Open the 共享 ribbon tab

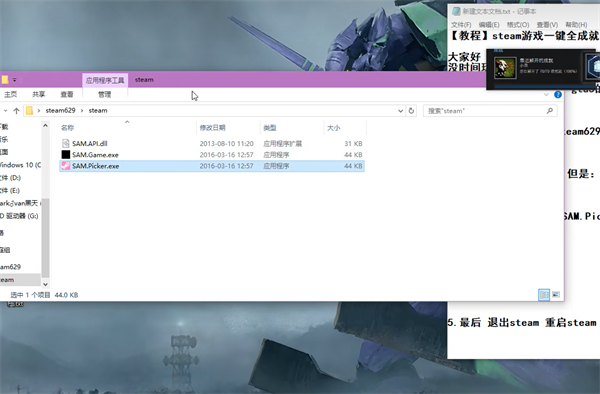(39, 94)
